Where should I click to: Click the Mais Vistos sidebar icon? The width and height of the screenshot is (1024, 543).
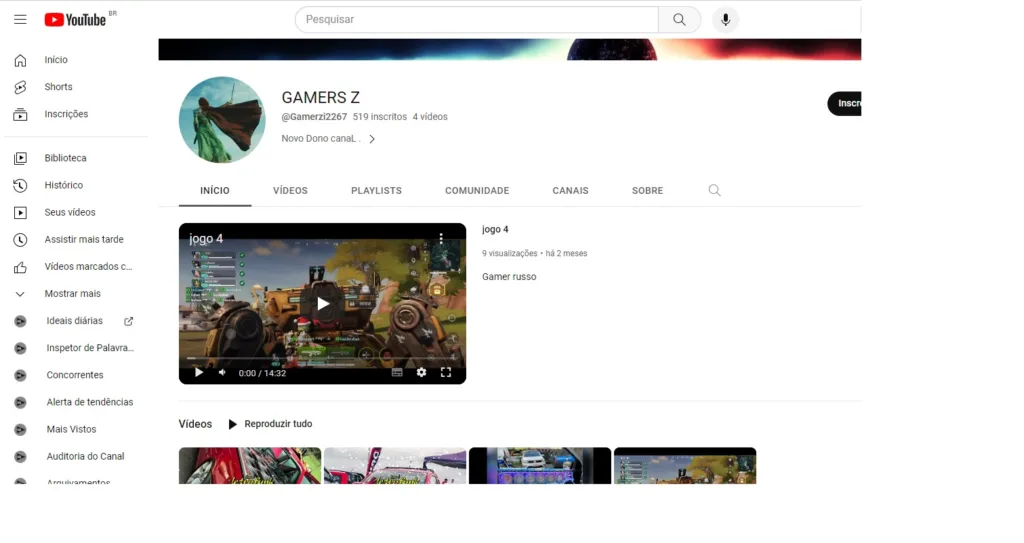click(20, 430)
